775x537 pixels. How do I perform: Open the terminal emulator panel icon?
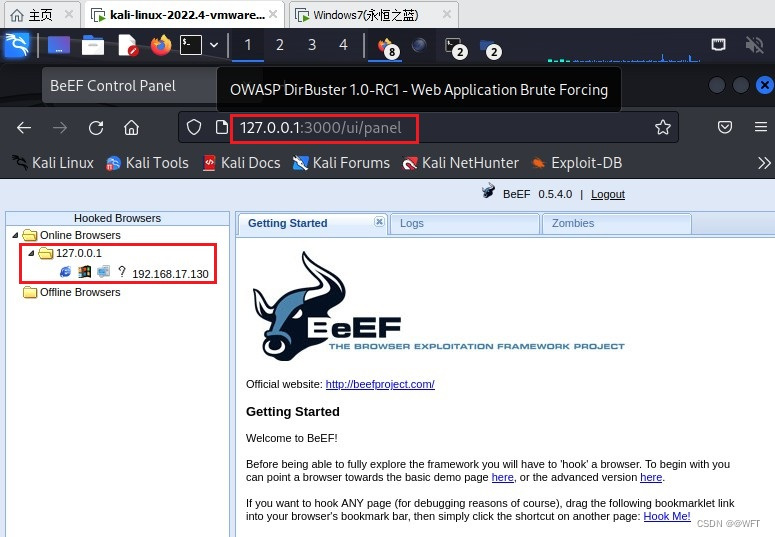pyautogui.click(x=191, y=45)
